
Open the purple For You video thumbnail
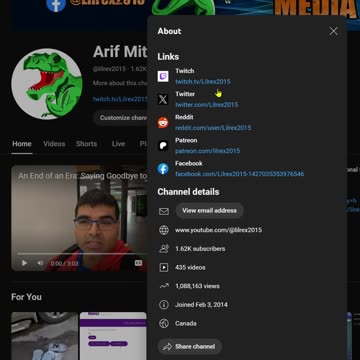(113, 336)
